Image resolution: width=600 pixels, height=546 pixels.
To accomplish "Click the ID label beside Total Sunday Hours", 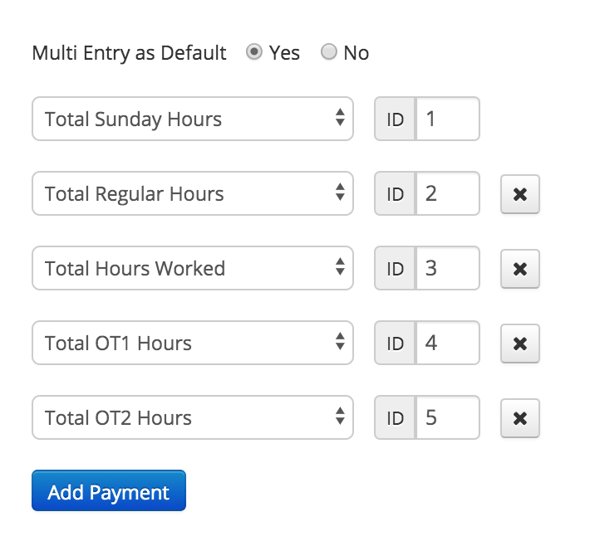I will coord(395,119).
